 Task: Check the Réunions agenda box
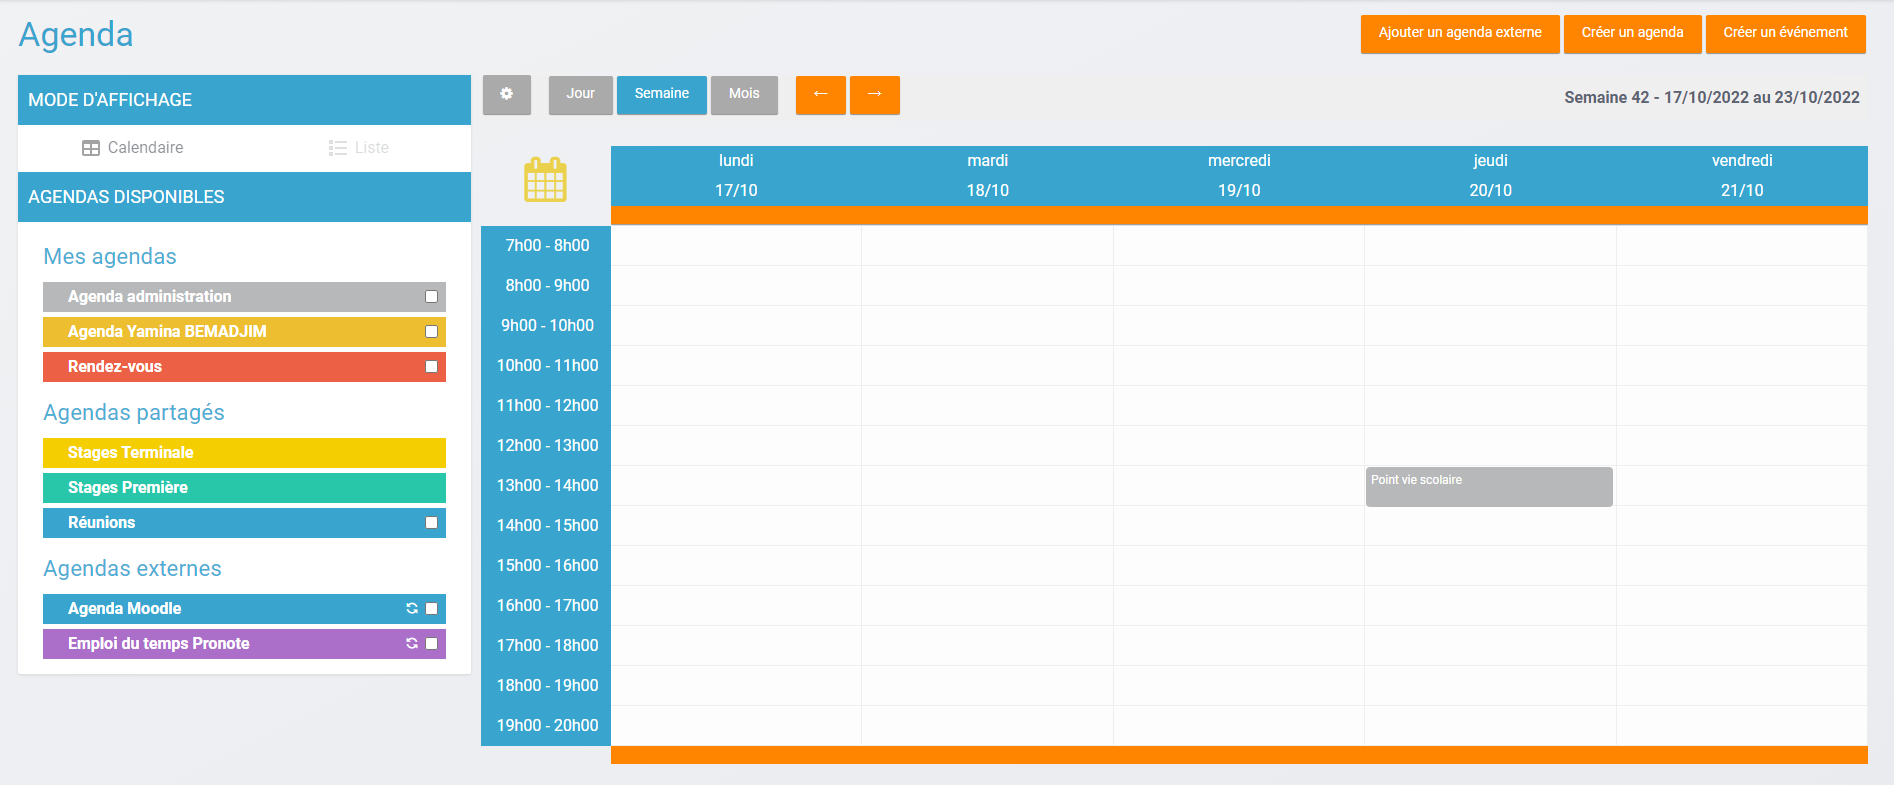coord(431,523)
